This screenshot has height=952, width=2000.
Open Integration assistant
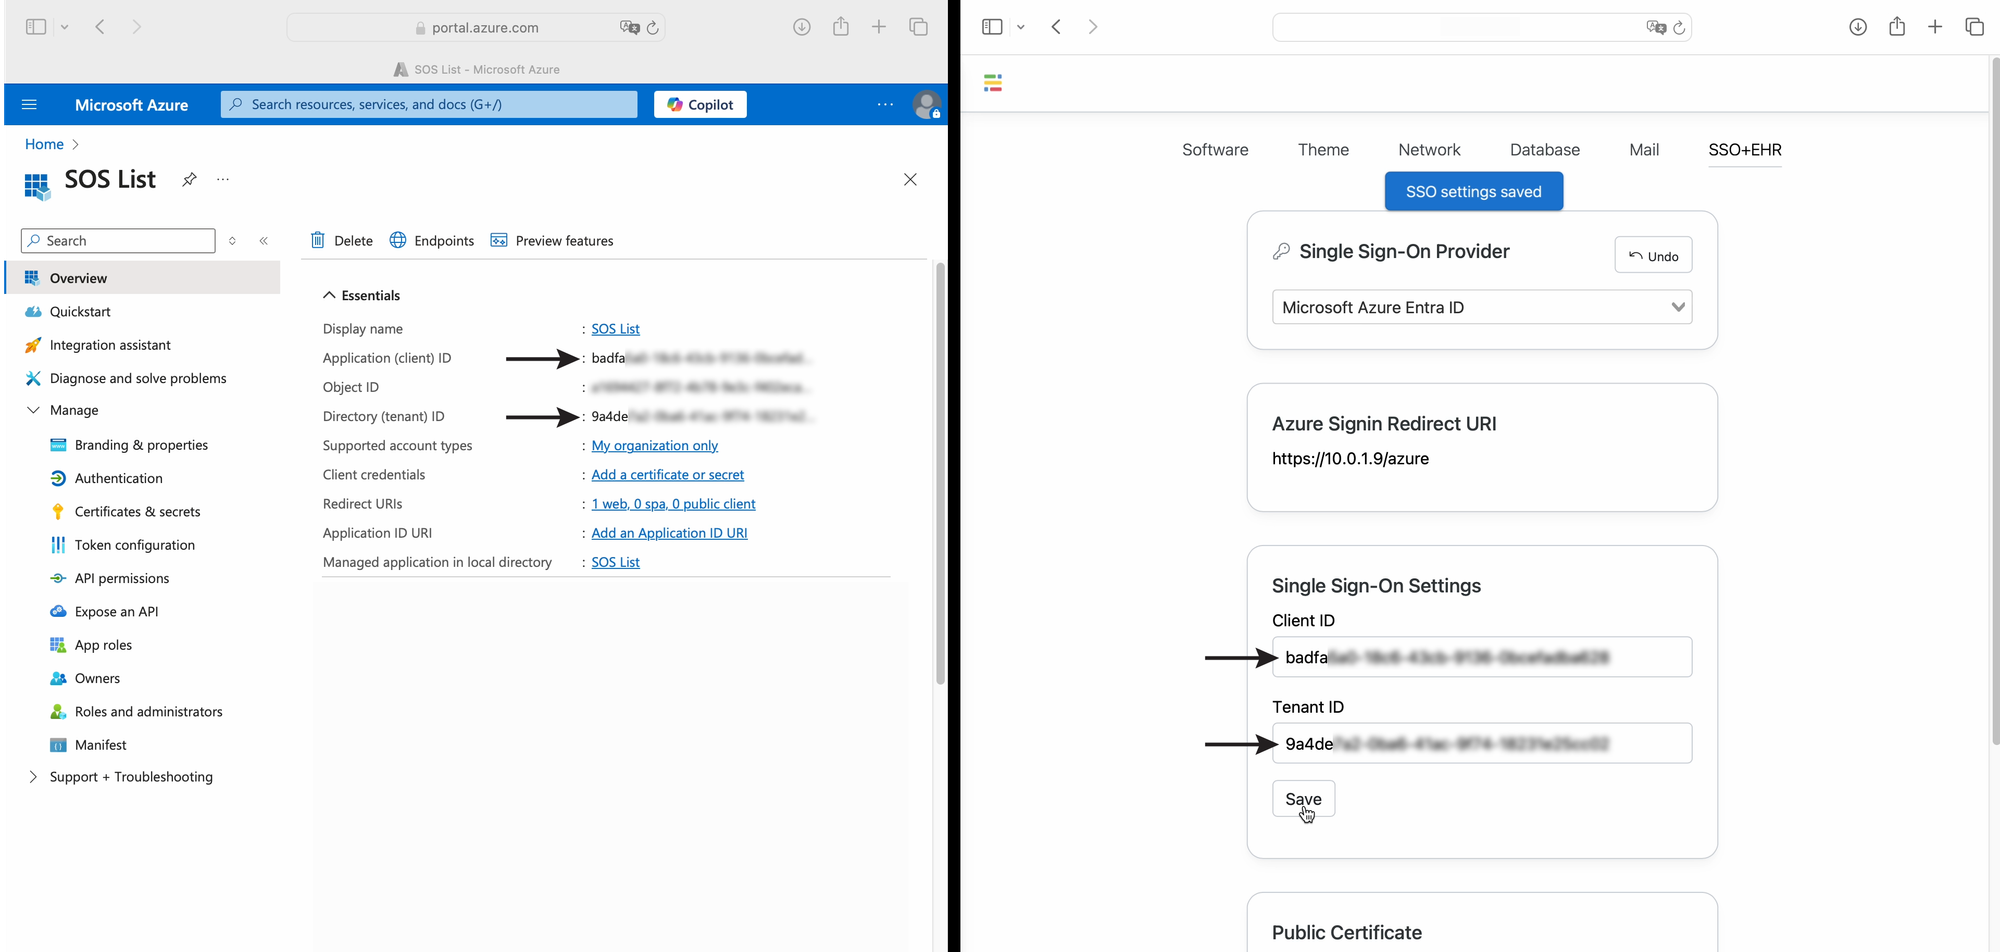click(110, 345)
